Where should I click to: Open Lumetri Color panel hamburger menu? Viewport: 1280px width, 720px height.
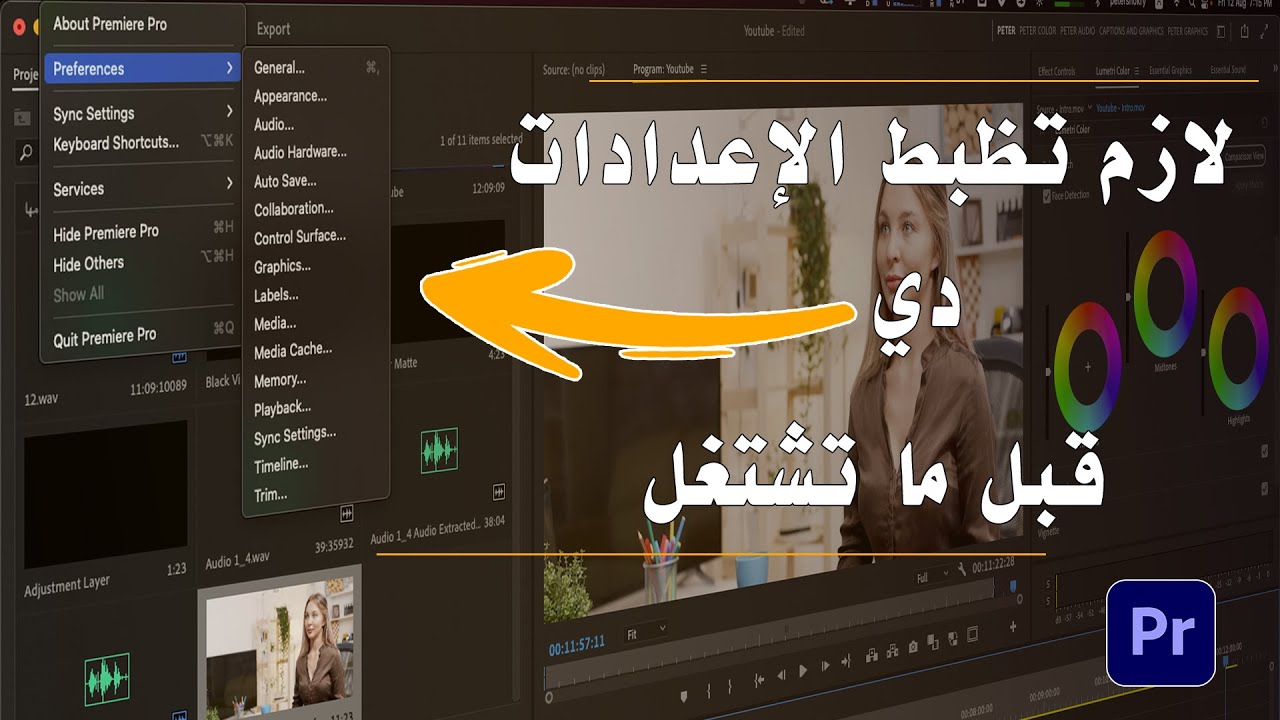pos(1137,71)
